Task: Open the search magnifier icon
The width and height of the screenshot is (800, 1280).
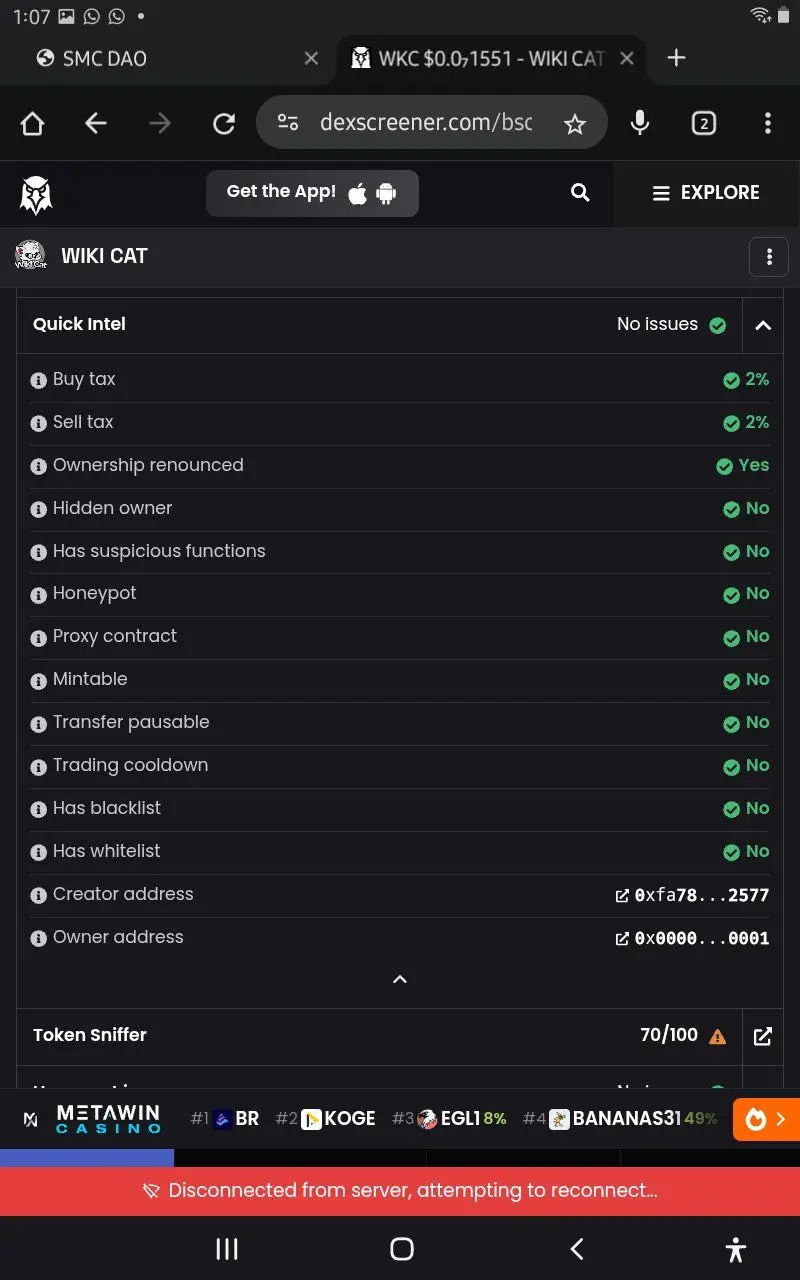Action: pos(580,193)
